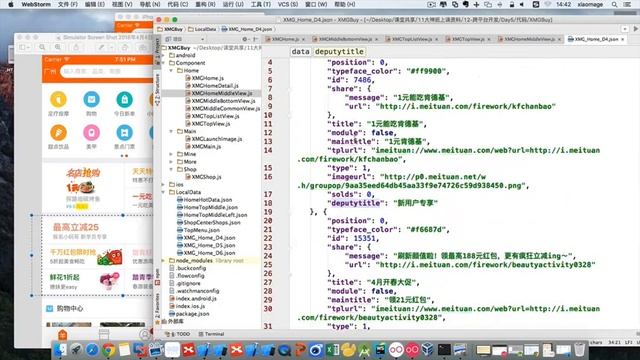Click the zoom out icon in Preview

42,48
